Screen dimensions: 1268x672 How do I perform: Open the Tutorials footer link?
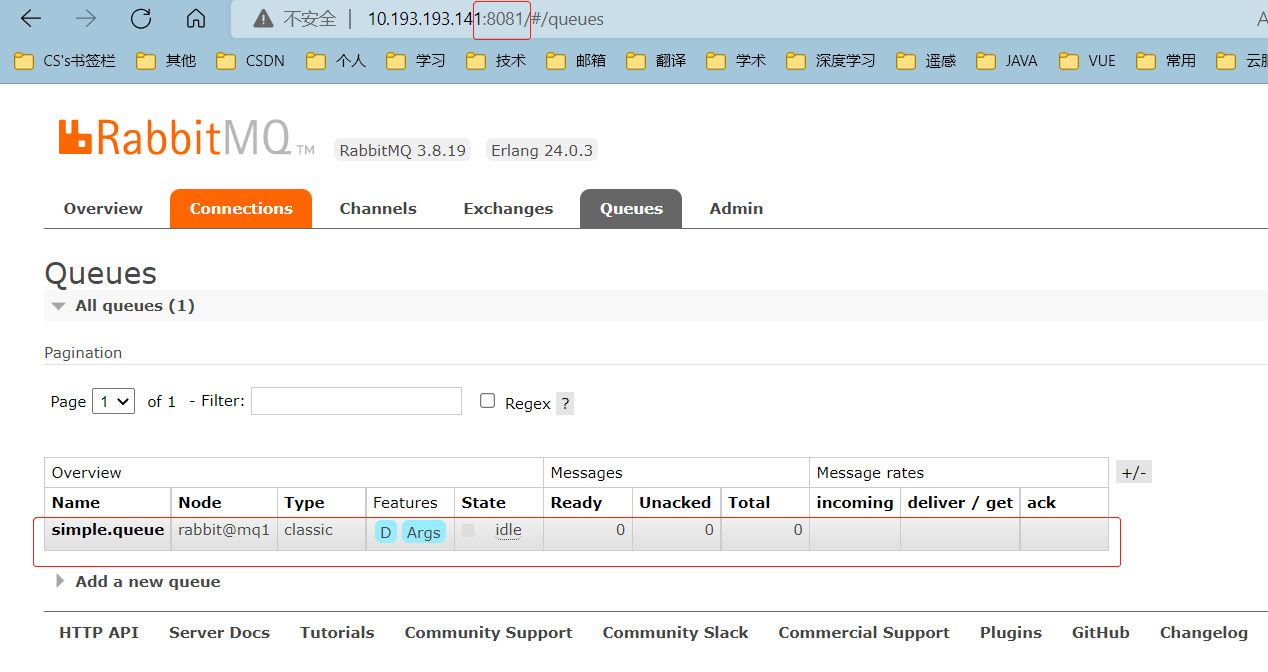click(337, 633)
